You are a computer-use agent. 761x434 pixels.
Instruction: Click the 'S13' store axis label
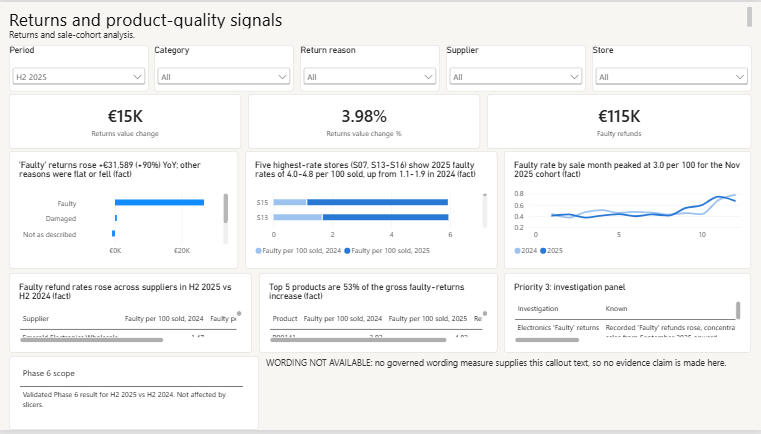click(262, 217)
